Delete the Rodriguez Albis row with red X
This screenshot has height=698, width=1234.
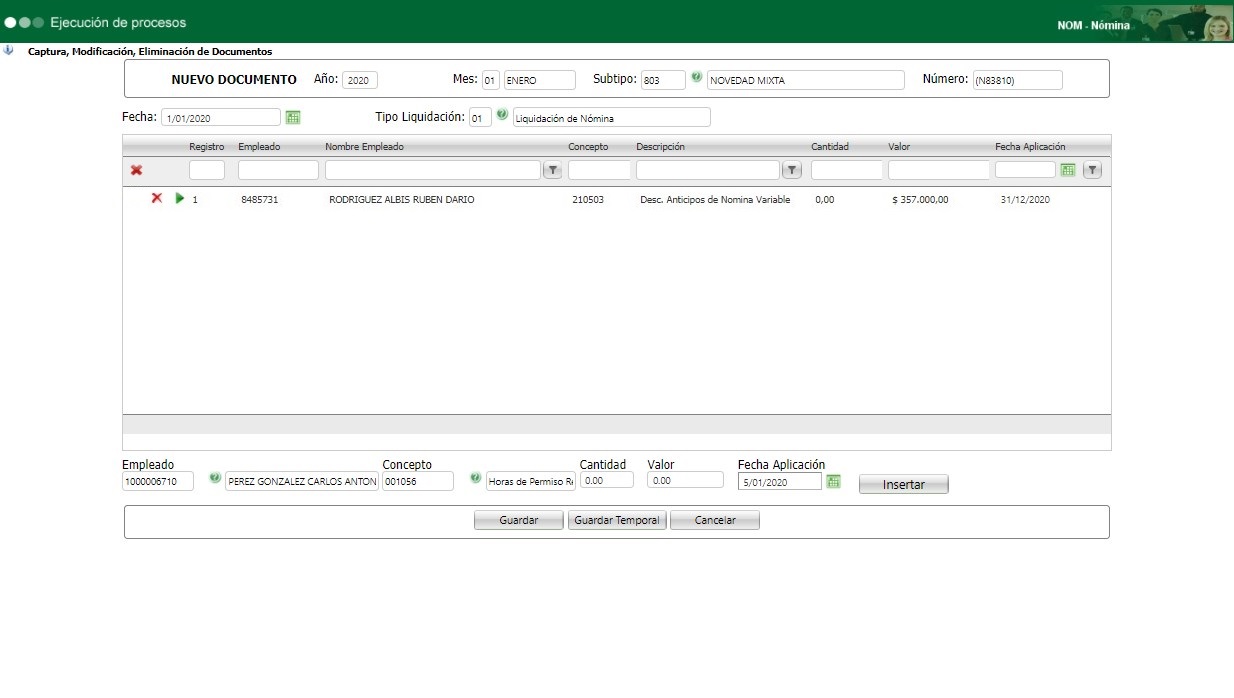156,199
